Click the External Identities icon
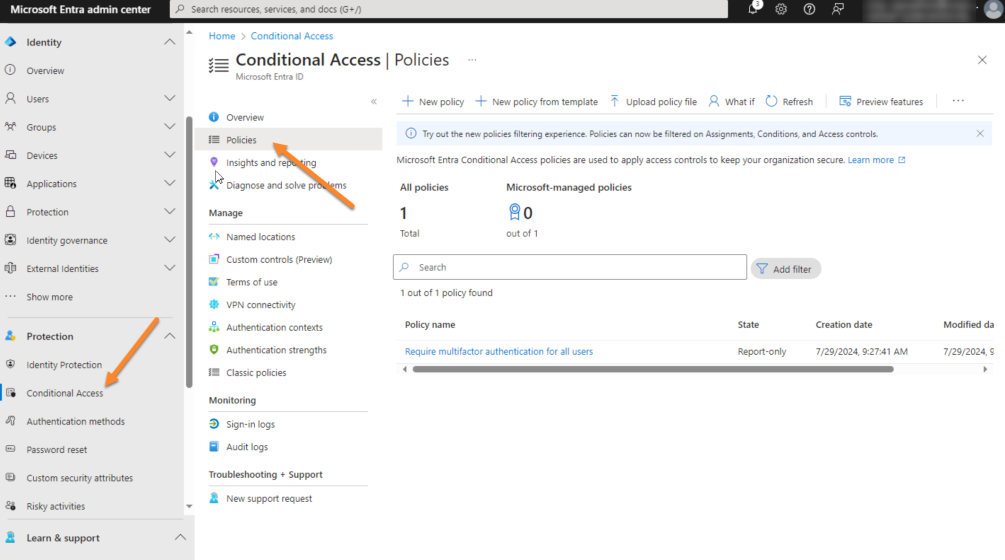The width and height of the screenshot is (1005, 560). tap(10, 268)
